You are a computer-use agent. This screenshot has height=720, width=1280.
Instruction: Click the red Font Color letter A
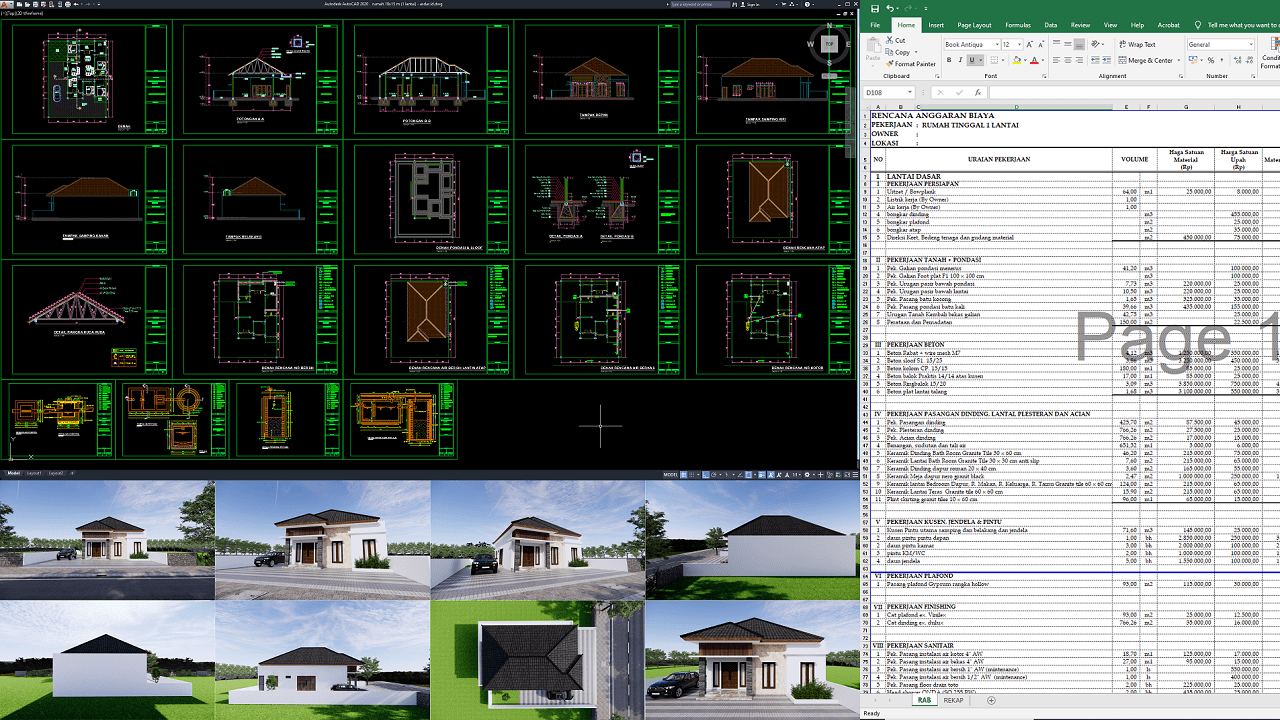click(1034, 60)
